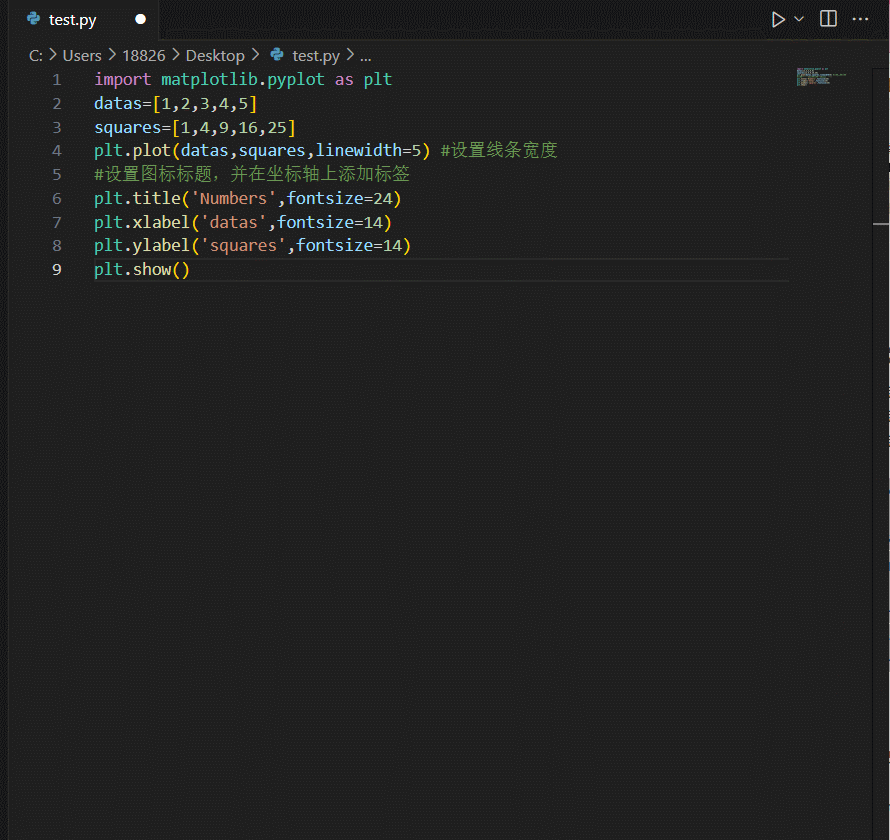This screenshot has width=890, height=840.
Task: Expand the chevron after C: breadcrumb
Action: pos(53,55)
